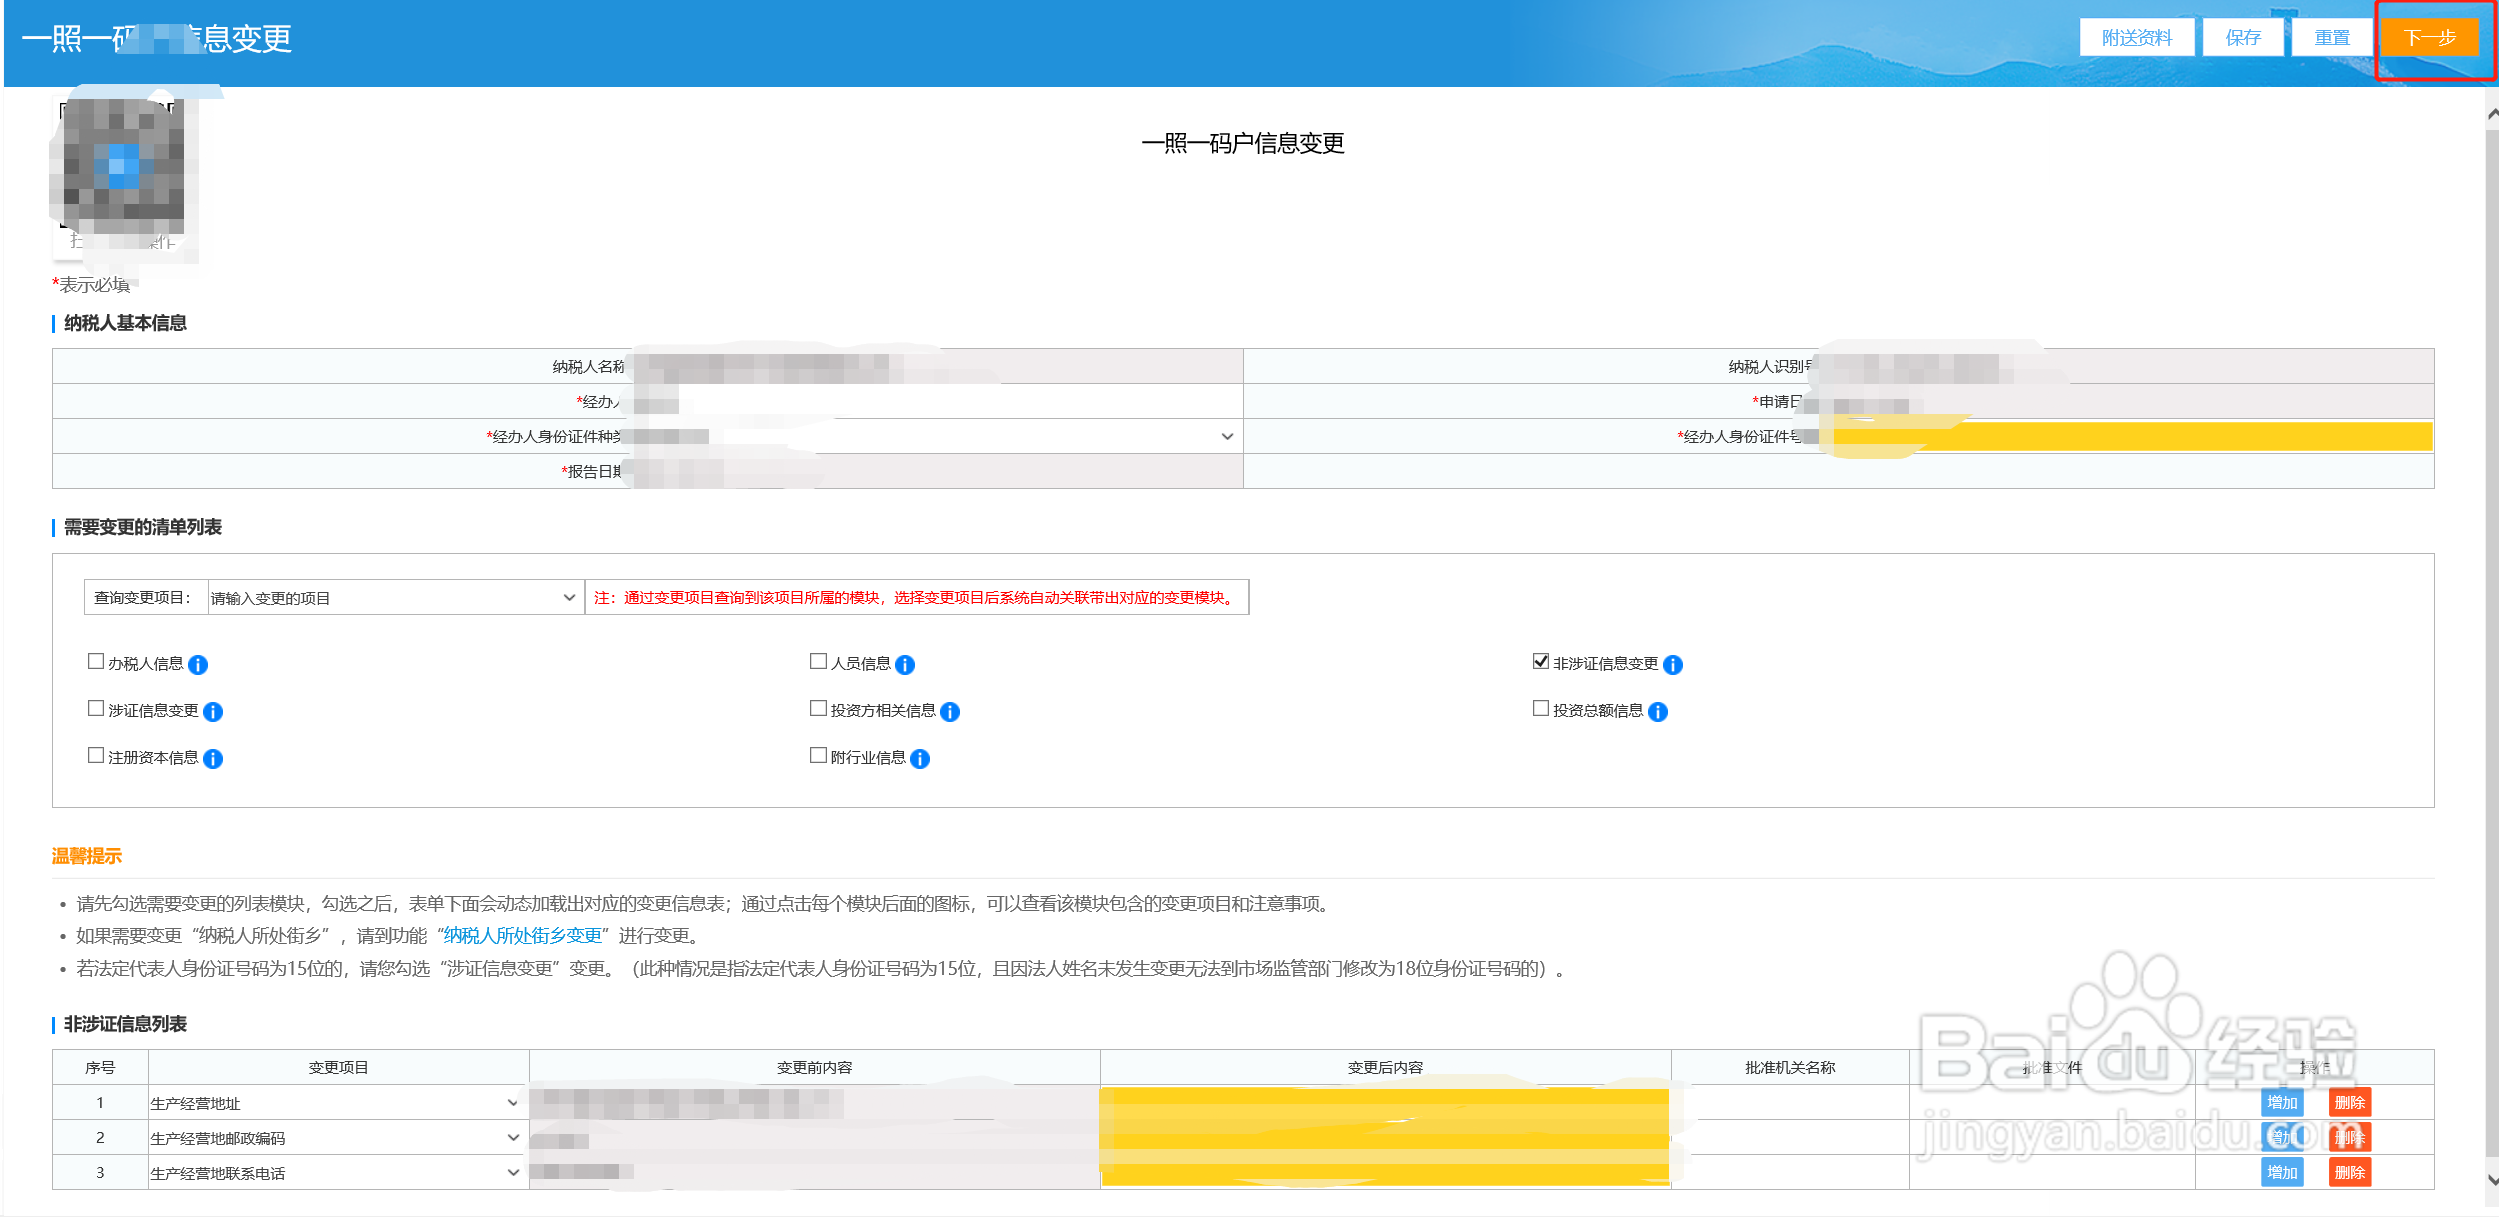Click info icon beside 人员信息

point(905,665)
